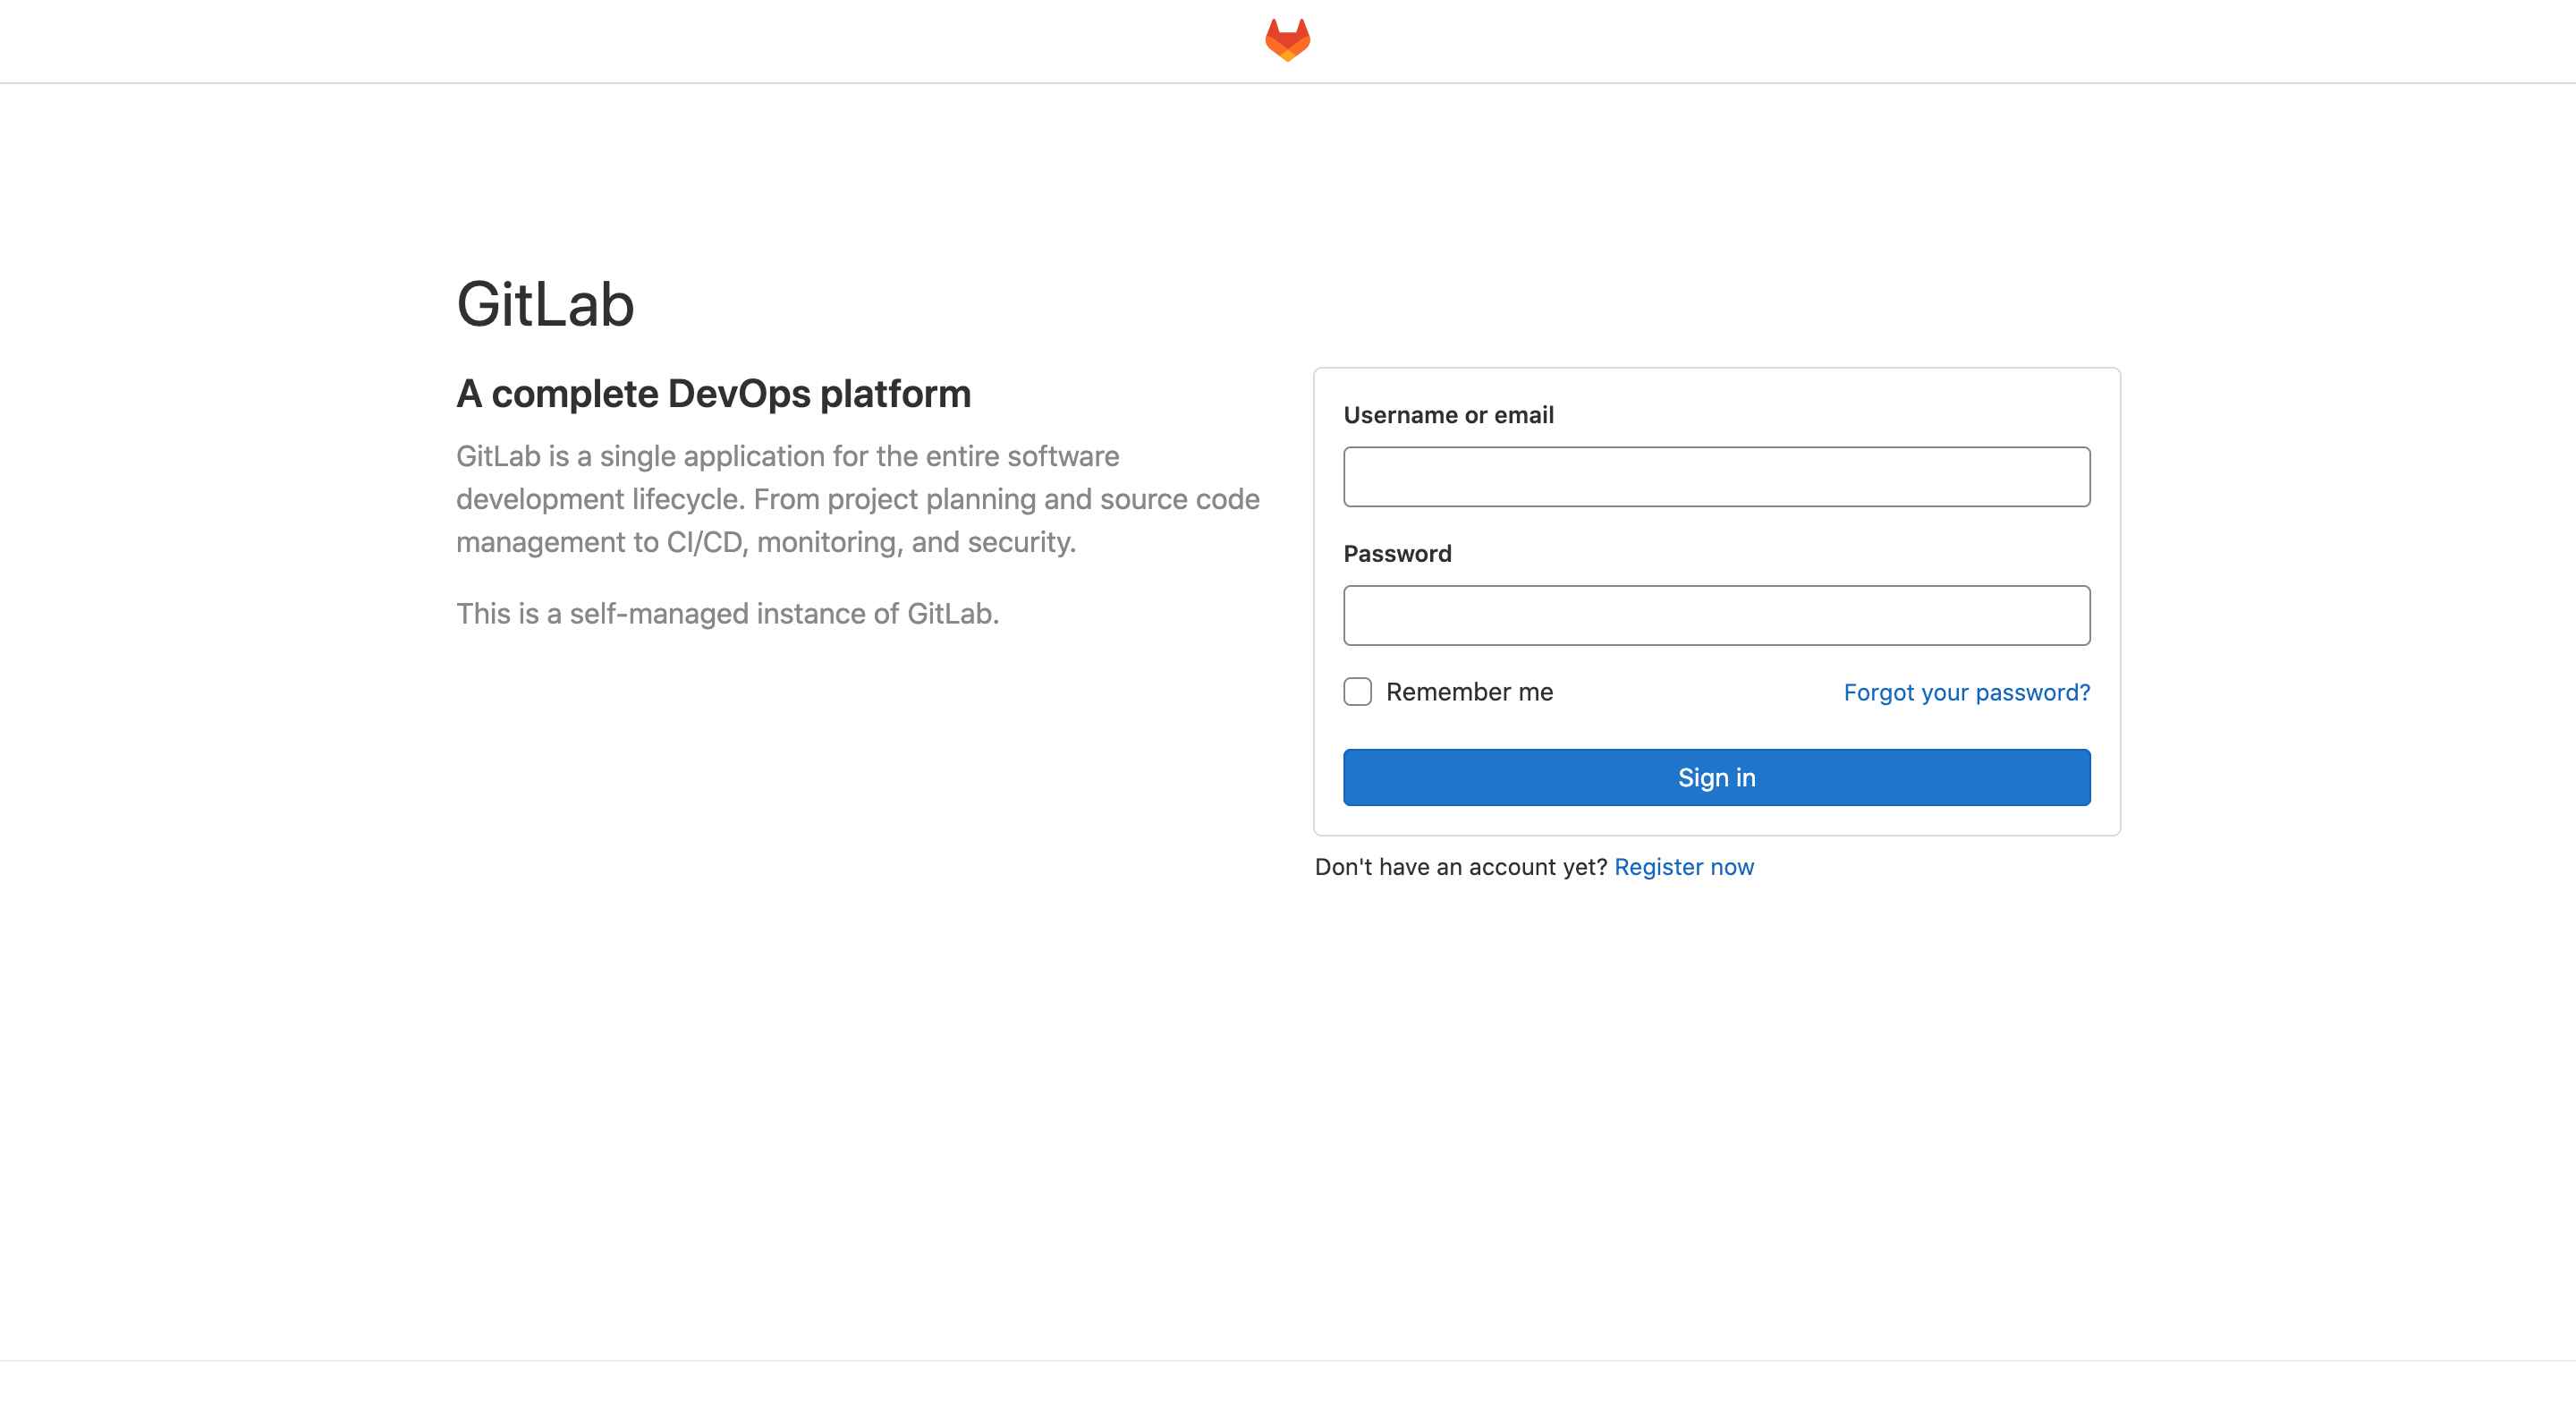
Task: Click the "GitLab is a single application" paragraph
Action: (858, 499)
